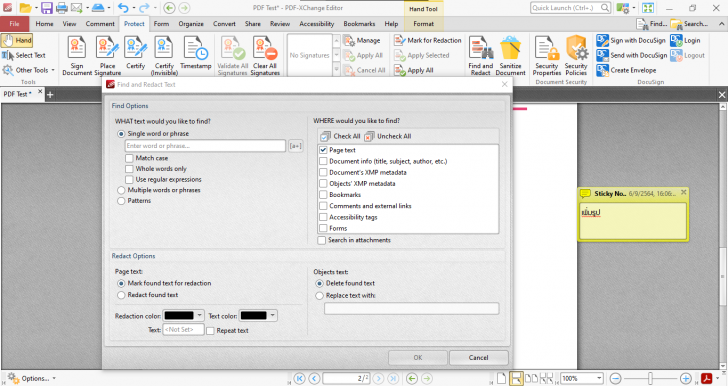Click the Undo arrow

tap(123, 8)
